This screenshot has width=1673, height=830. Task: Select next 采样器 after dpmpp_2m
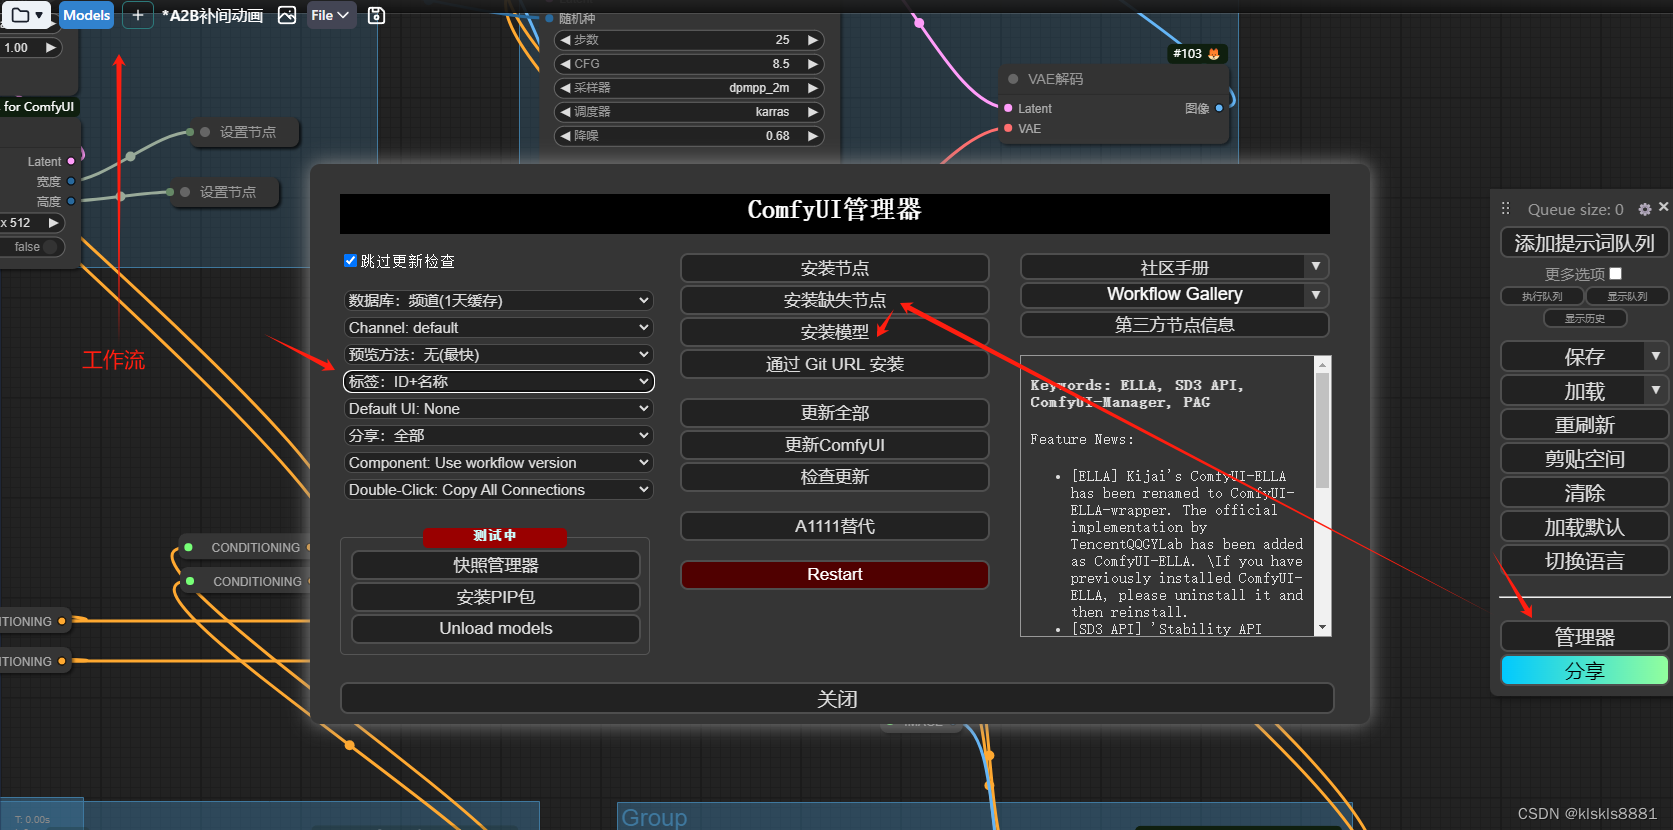[813, 88]
